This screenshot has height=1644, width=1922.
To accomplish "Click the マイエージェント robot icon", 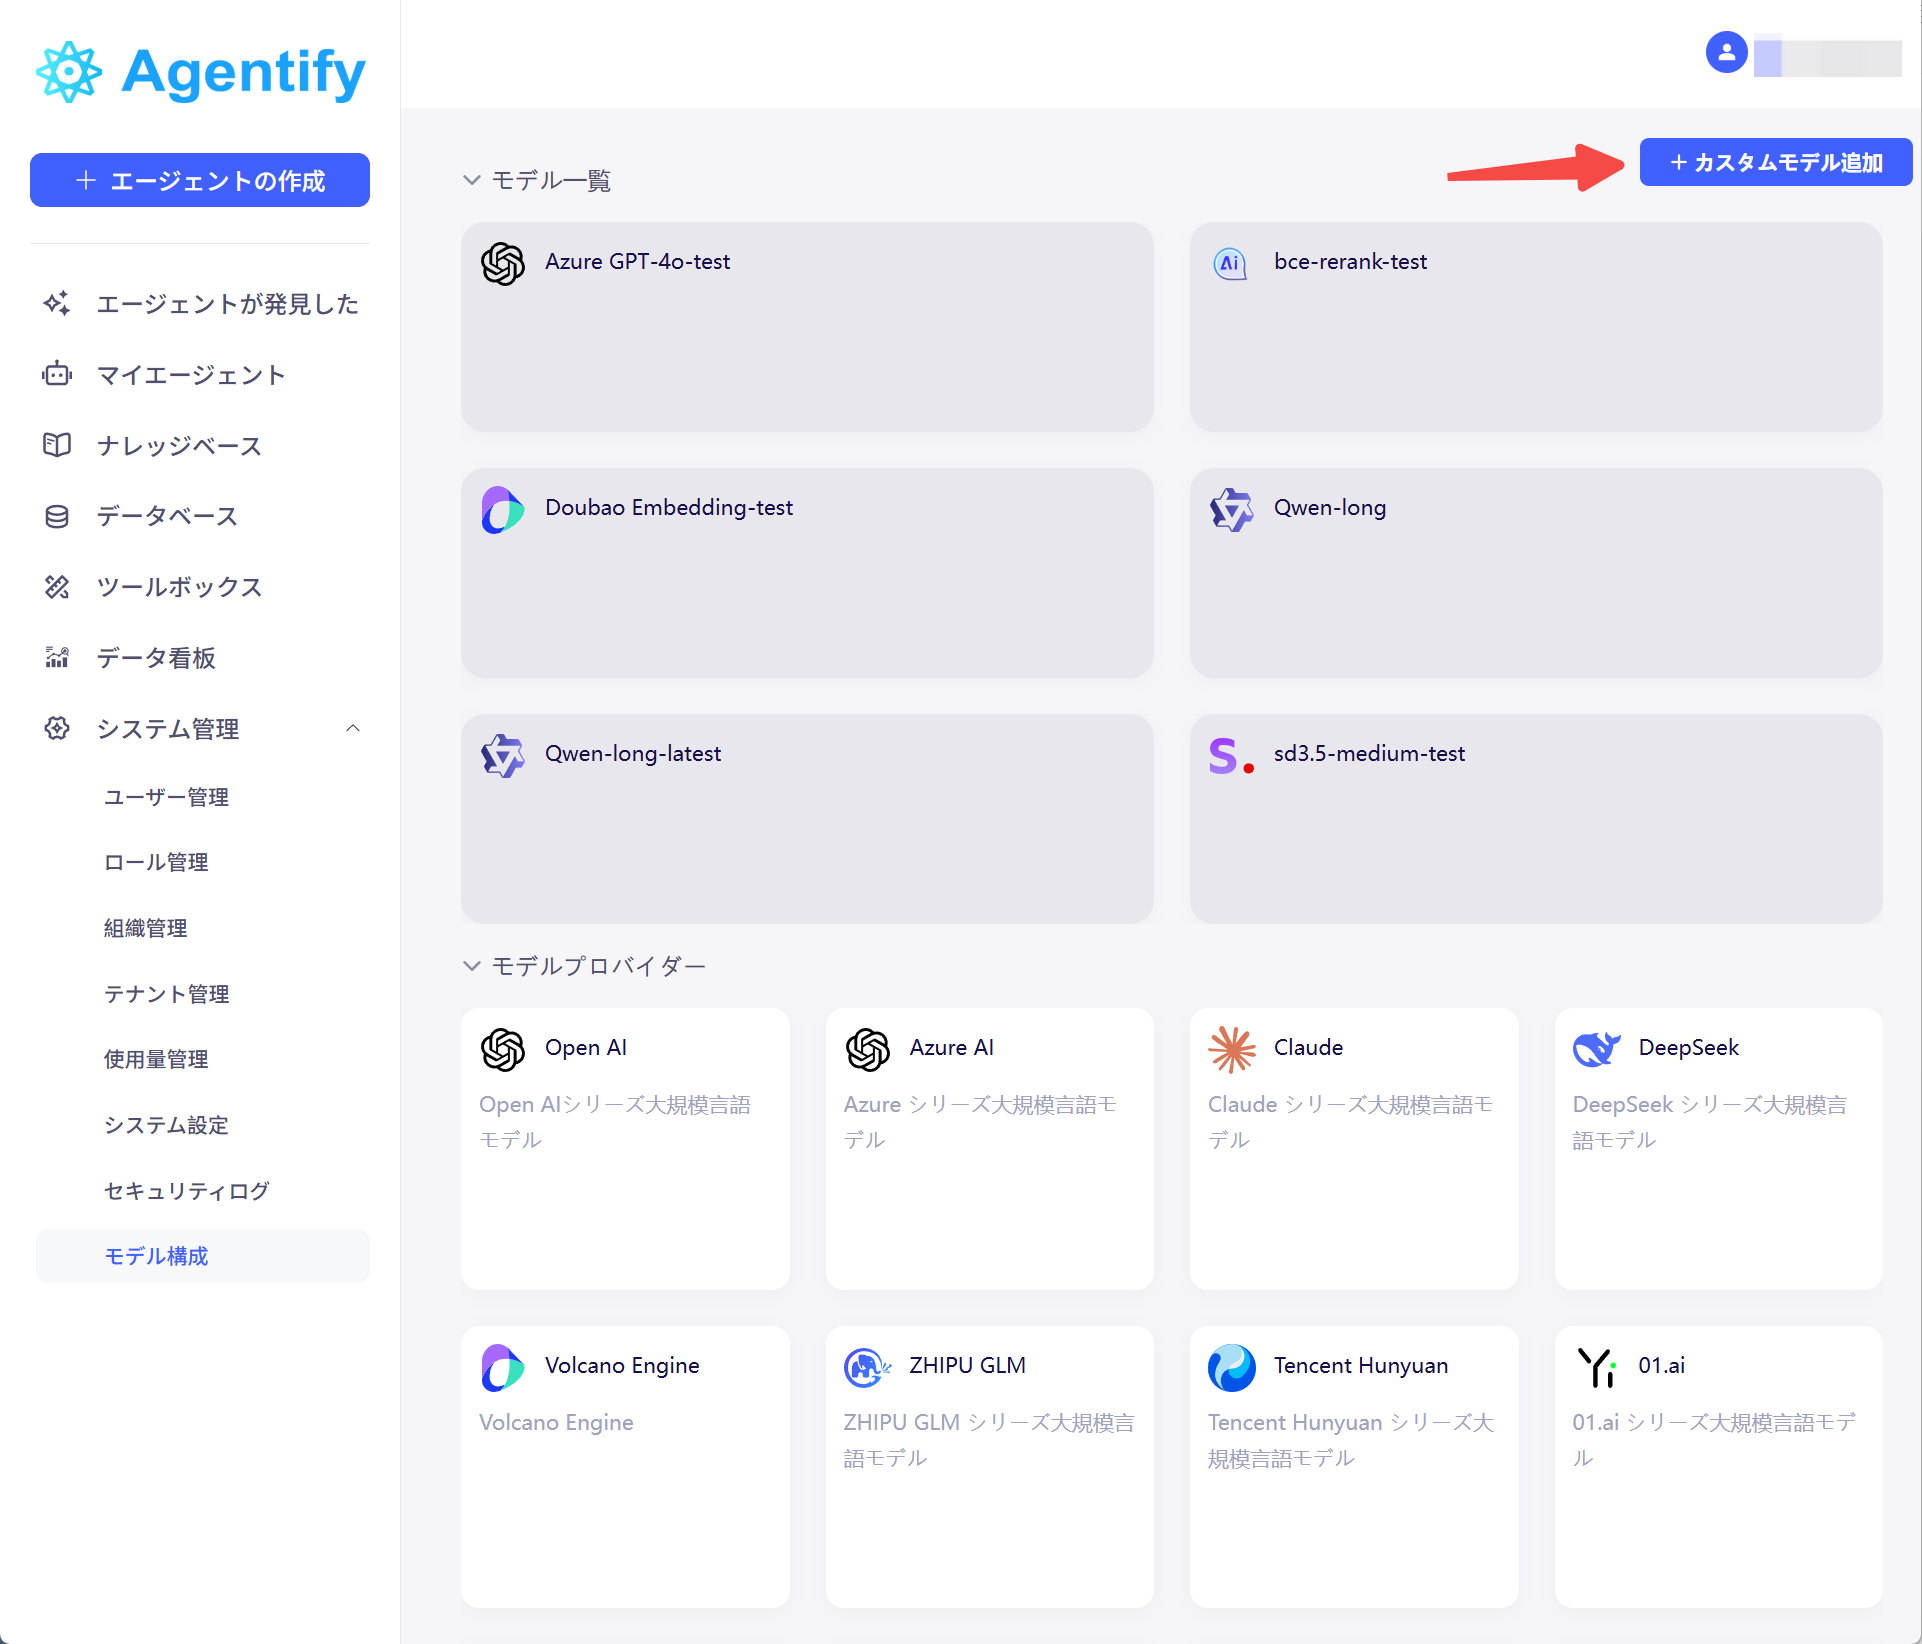I will pos(57,374).
